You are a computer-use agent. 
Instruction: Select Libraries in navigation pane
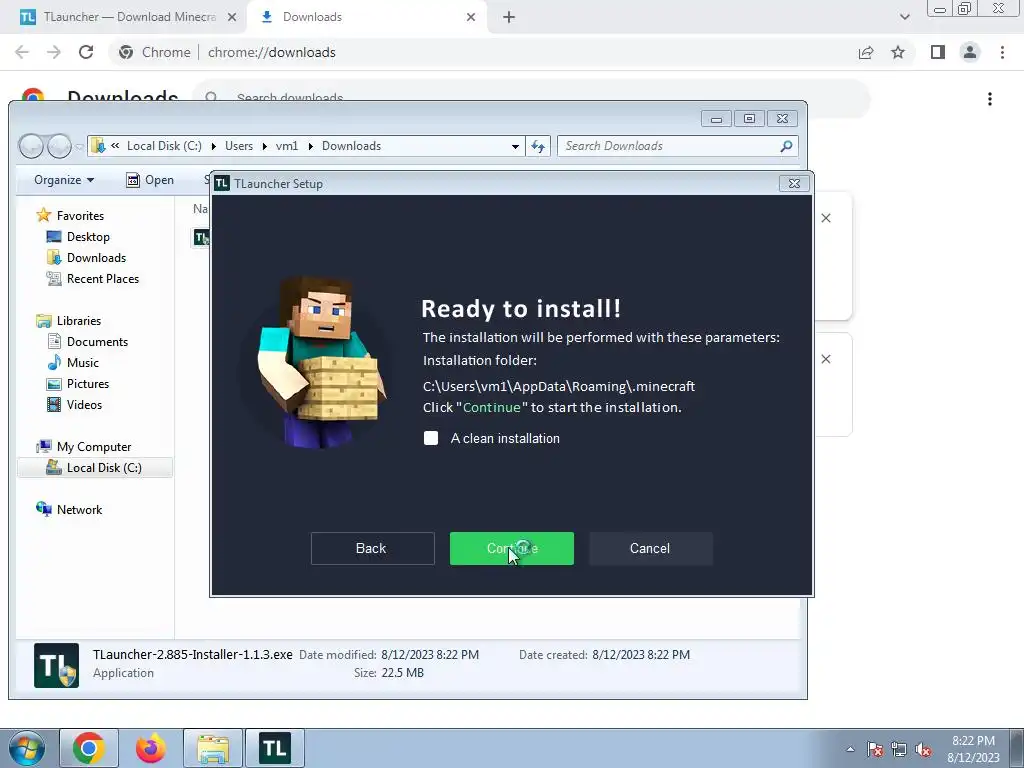coord(79,321)
